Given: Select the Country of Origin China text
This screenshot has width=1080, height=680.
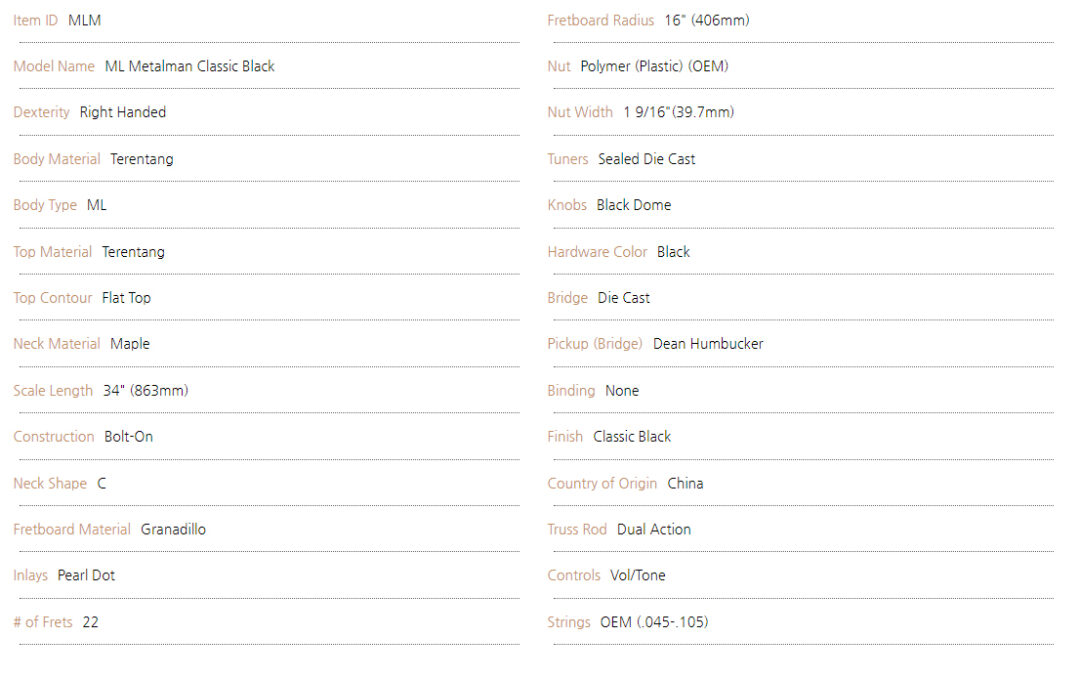Looking at the screenshot, I should 685,484.
